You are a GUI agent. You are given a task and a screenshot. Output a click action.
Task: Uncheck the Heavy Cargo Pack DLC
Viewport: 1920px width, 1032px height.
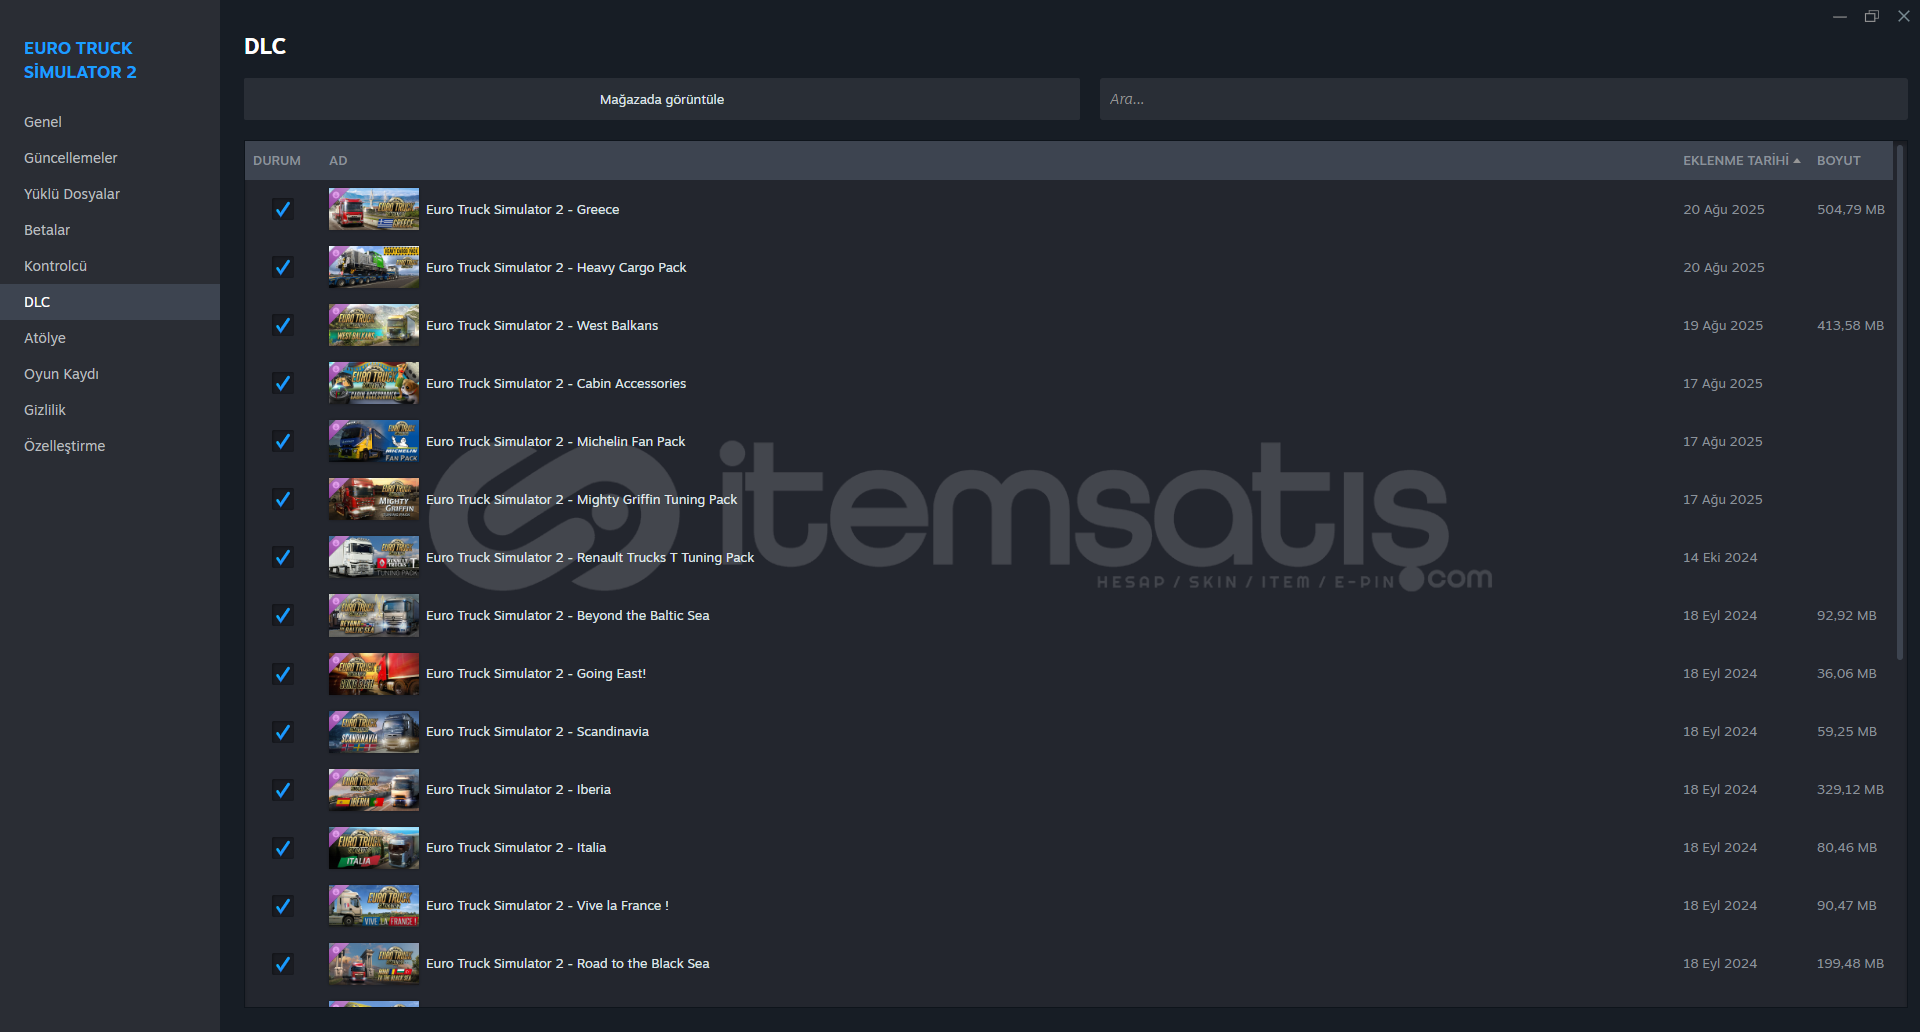point(283,267)
